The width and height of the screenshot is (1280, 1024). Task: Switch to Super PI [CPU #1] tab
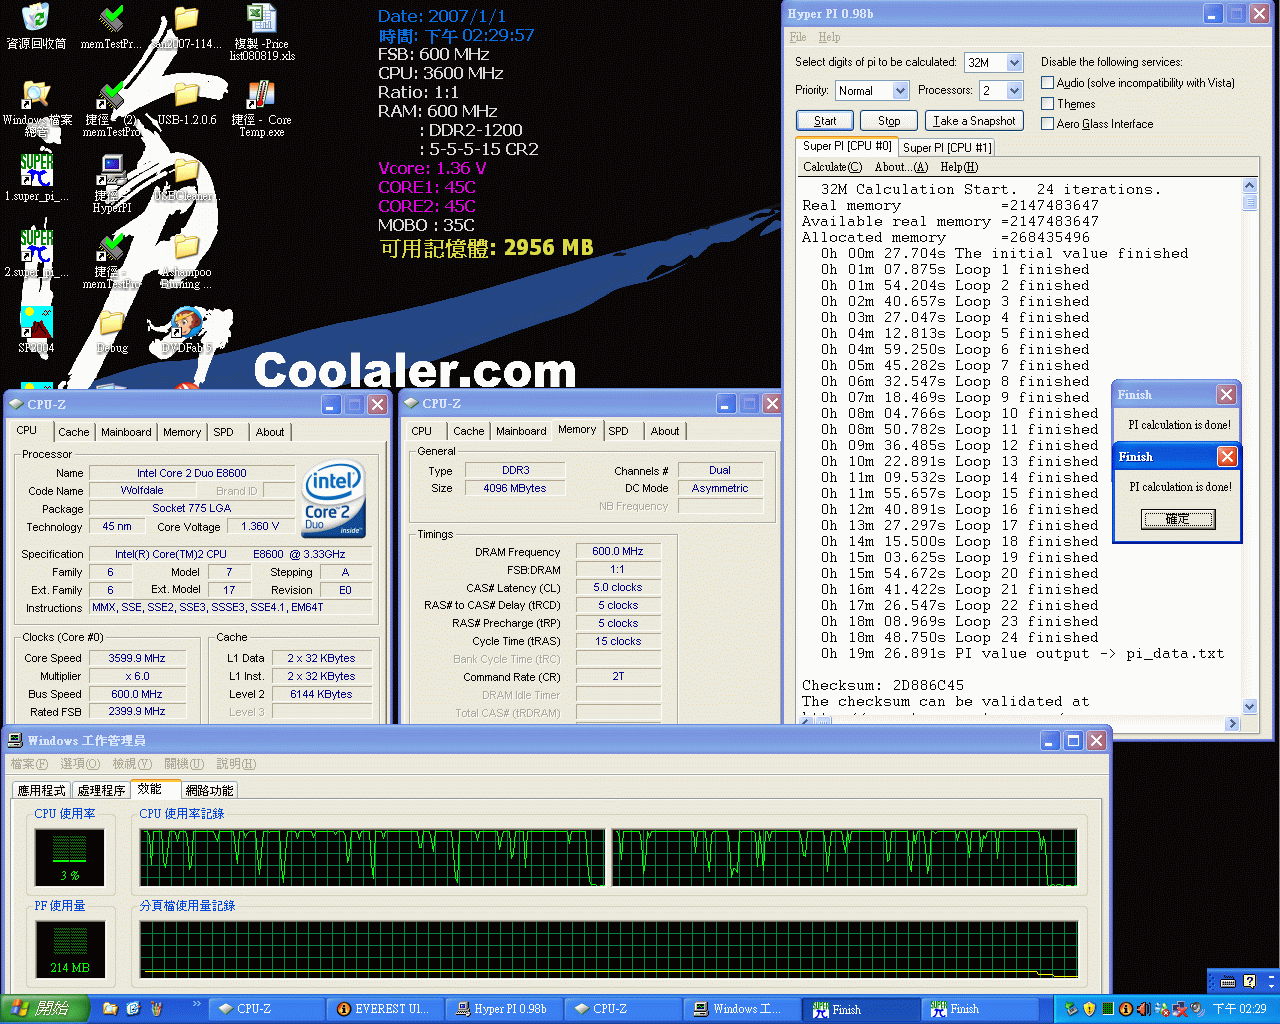[x=947, y=148]
